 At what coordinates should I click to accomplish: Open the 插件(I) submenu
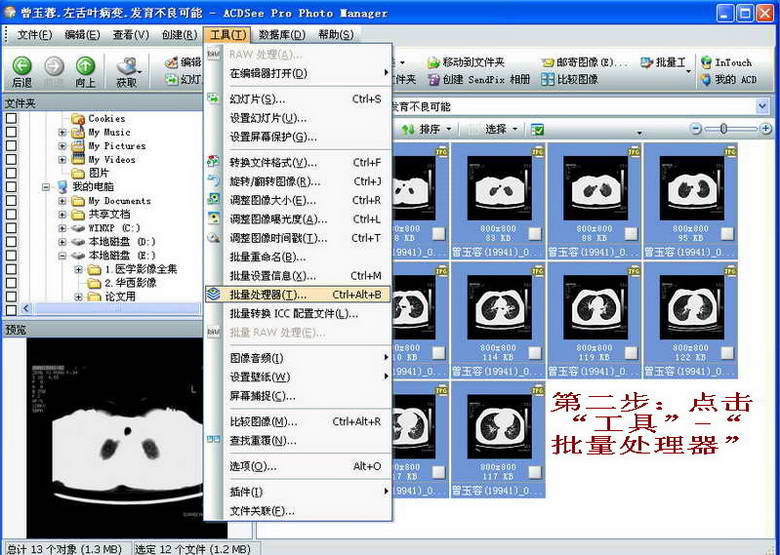297,491
